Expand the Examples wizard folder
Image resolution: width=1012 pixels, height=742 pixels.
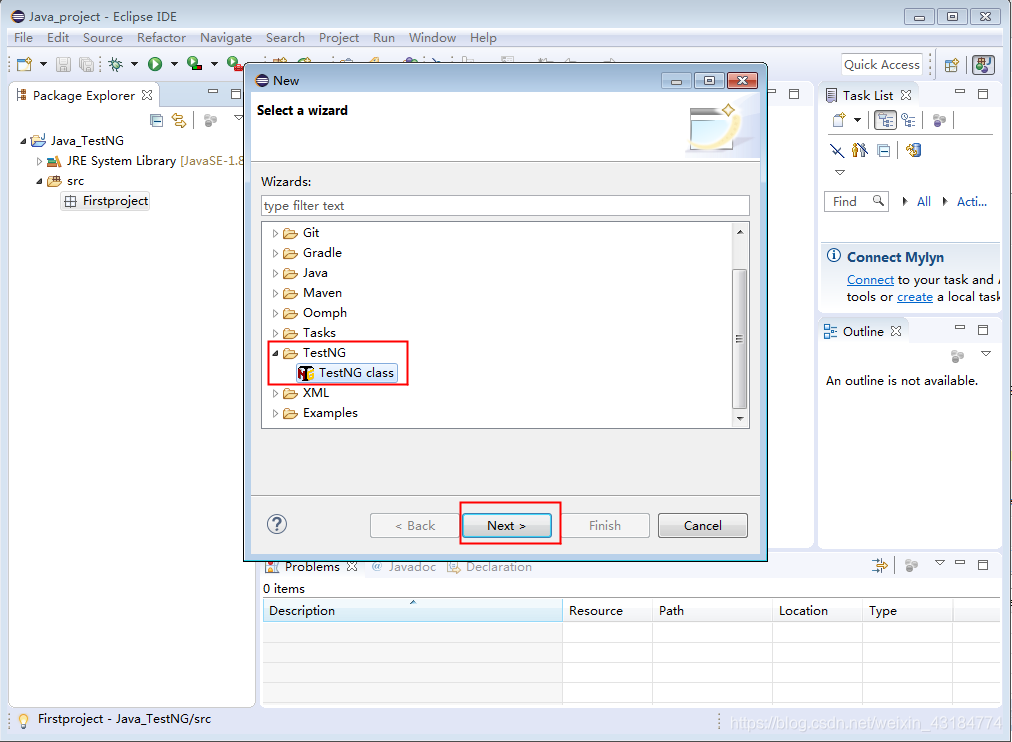276,414
